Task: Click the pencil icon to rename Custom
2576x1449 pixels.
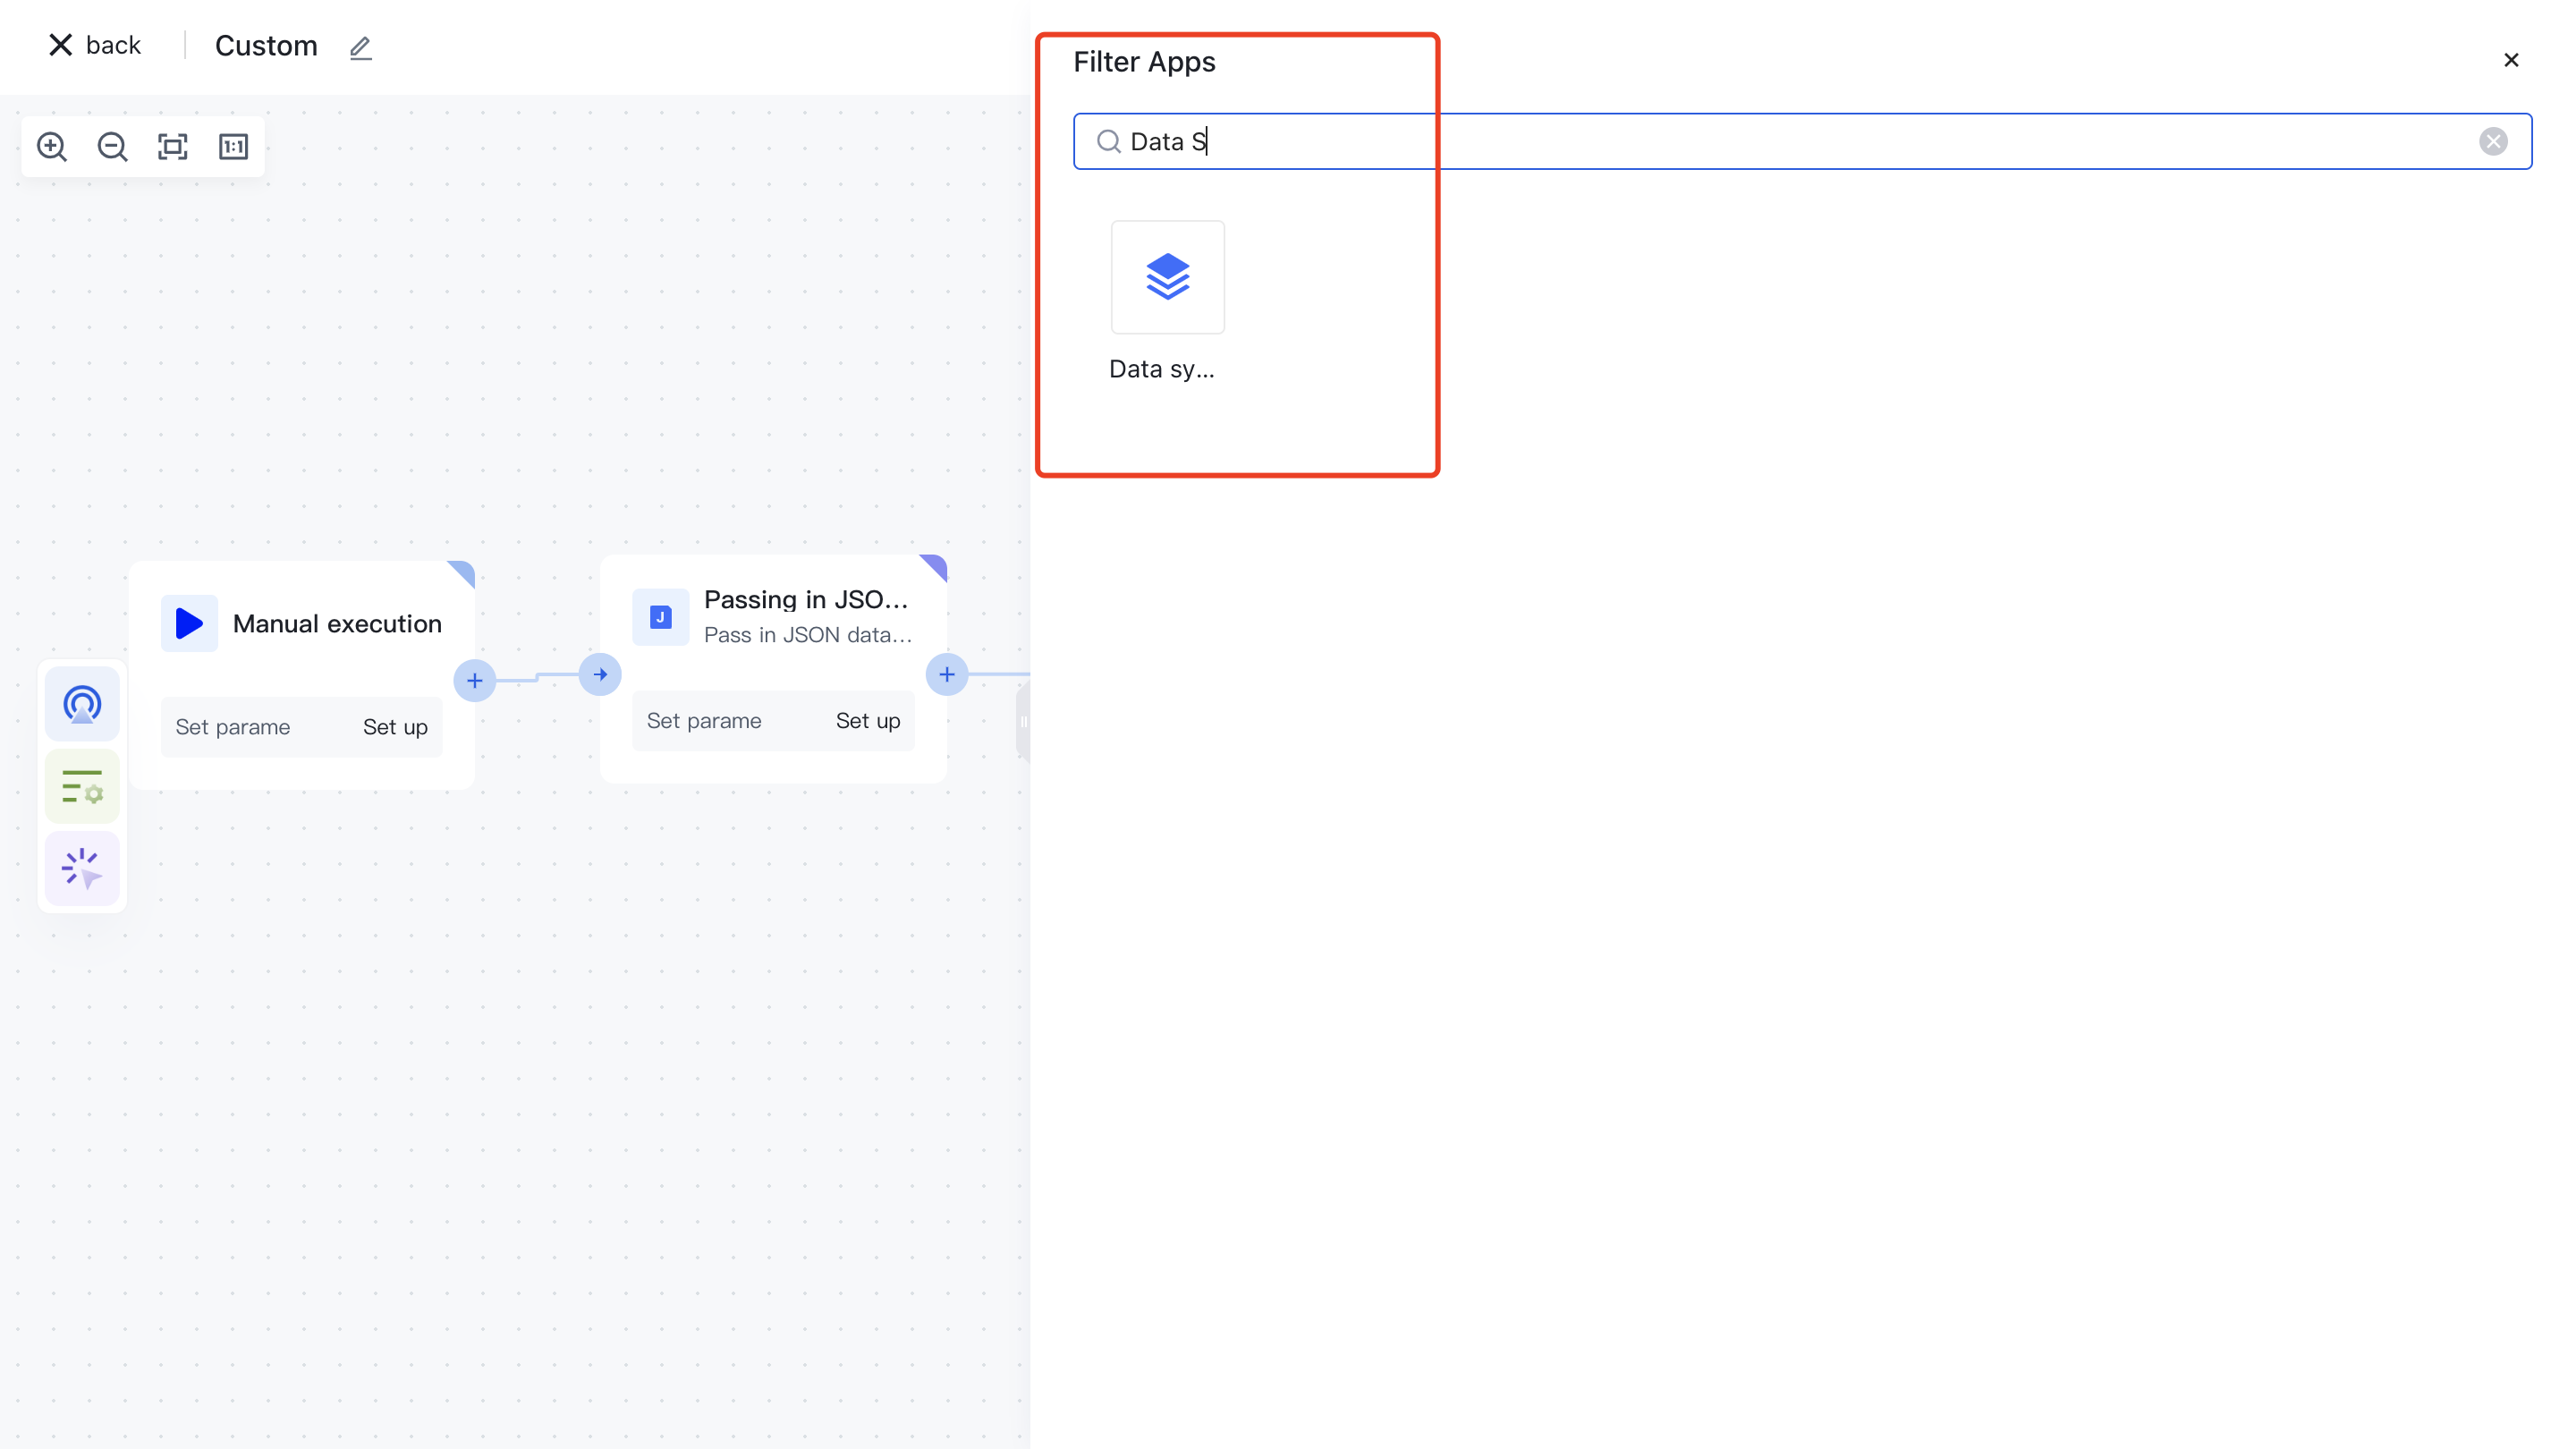Action: click(x=361, y=47)
